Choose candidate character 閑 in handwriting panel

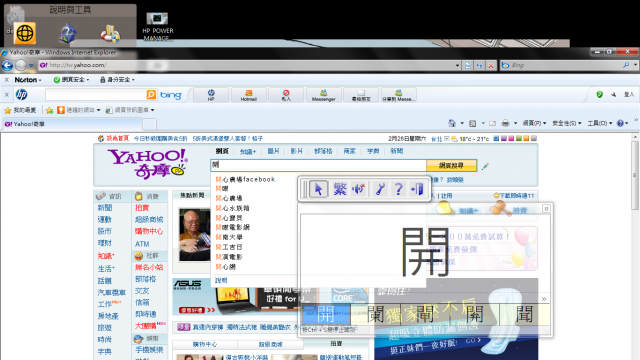[376, 314]
